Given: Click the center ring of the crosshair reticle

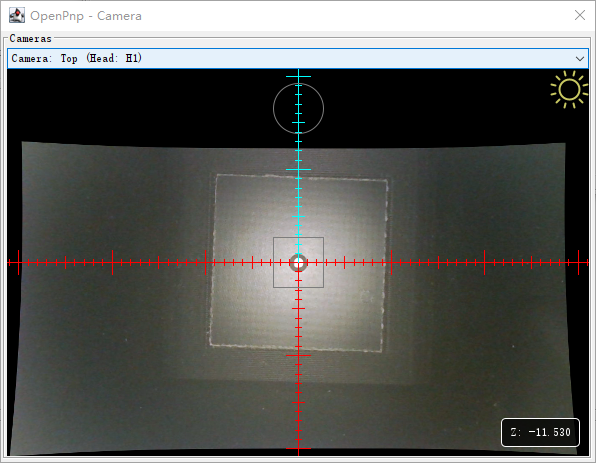Looking at the screenshot, I should tap(298, 263).
